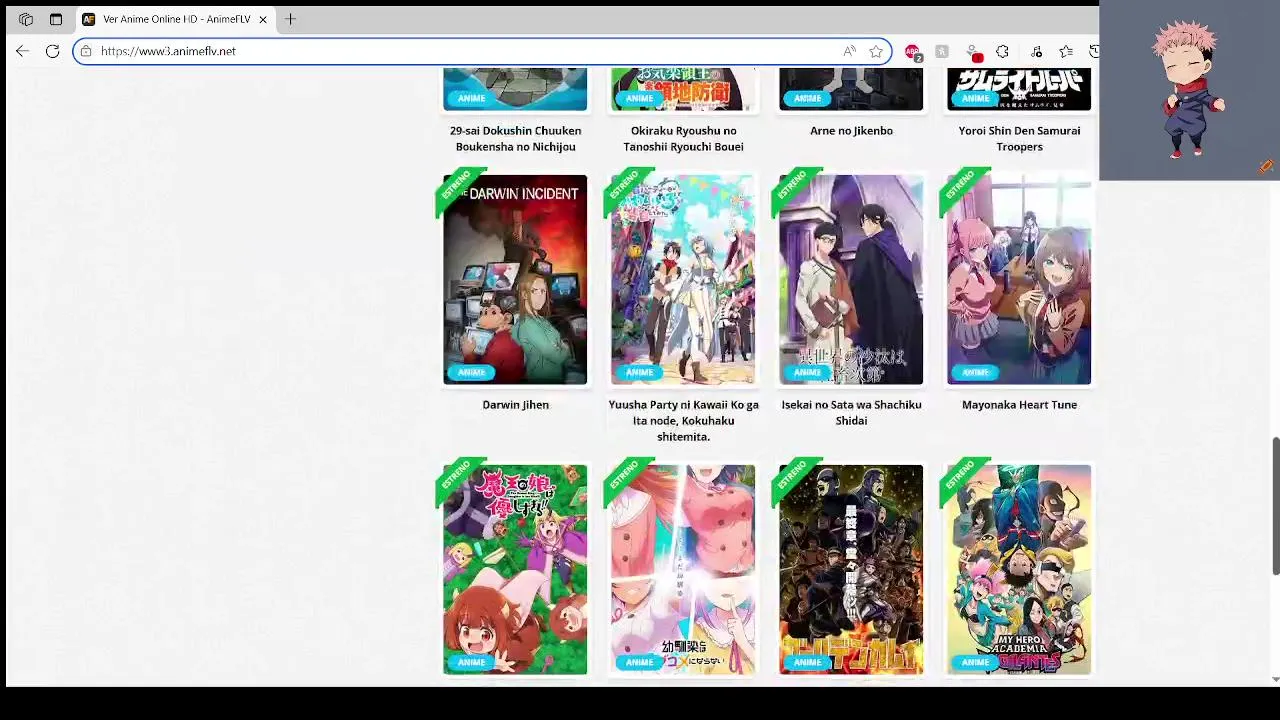
Task: View site information lock icon
Action: click(x=86, y=51)
